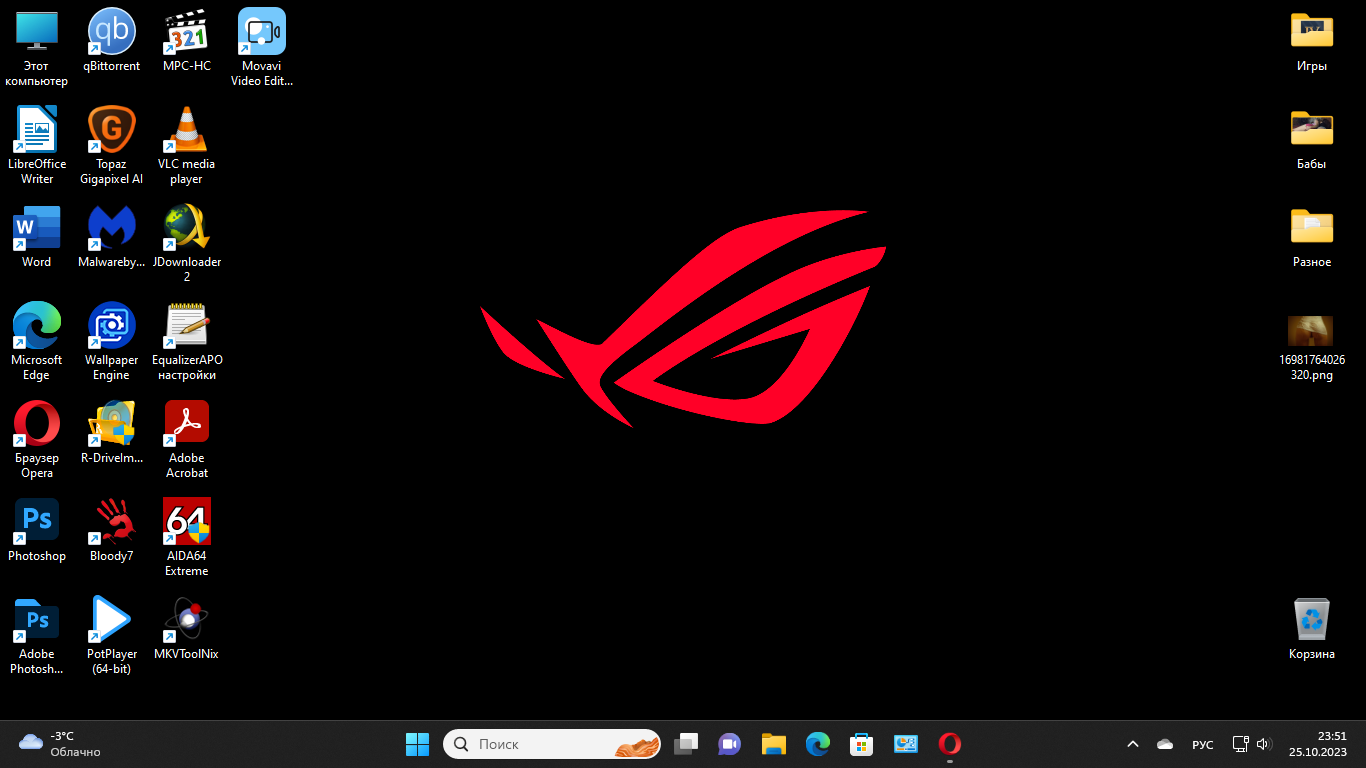Select the Adobe Photosh... desktop shortcut
The image size is (1366, 768).
tap(37, 636)
